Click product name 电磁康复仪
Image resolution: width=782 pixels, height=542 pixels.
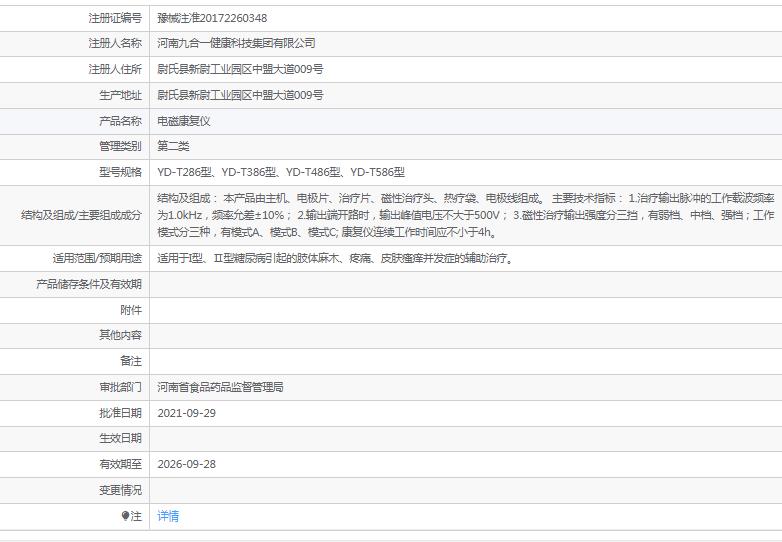coord(184,121)
